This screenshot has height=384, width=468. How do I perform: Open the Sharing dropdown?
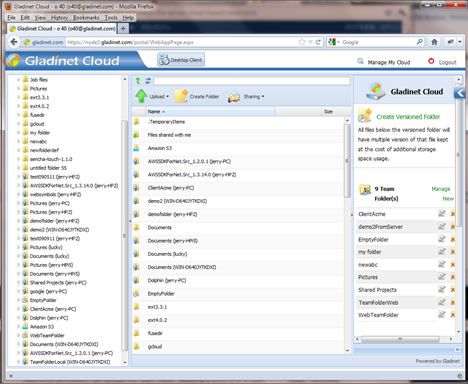click(x=246, y=96)
